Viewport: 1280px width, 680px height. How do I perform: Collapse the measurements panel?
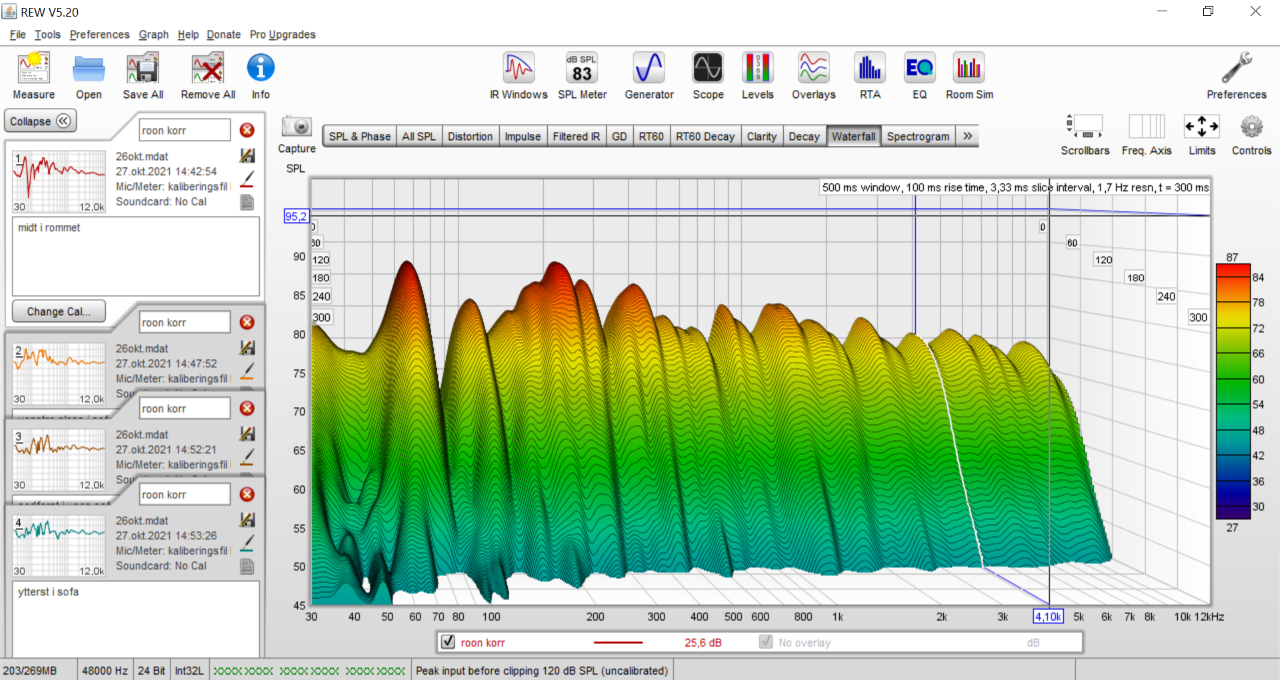tap(41, 121)
